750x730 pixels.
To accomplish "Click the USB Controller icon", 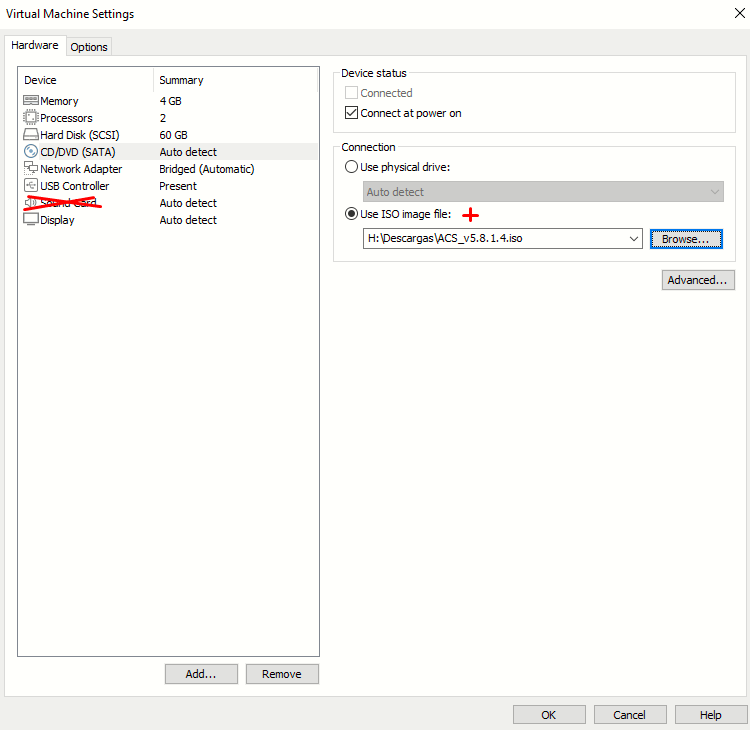I will click(31, 185).
